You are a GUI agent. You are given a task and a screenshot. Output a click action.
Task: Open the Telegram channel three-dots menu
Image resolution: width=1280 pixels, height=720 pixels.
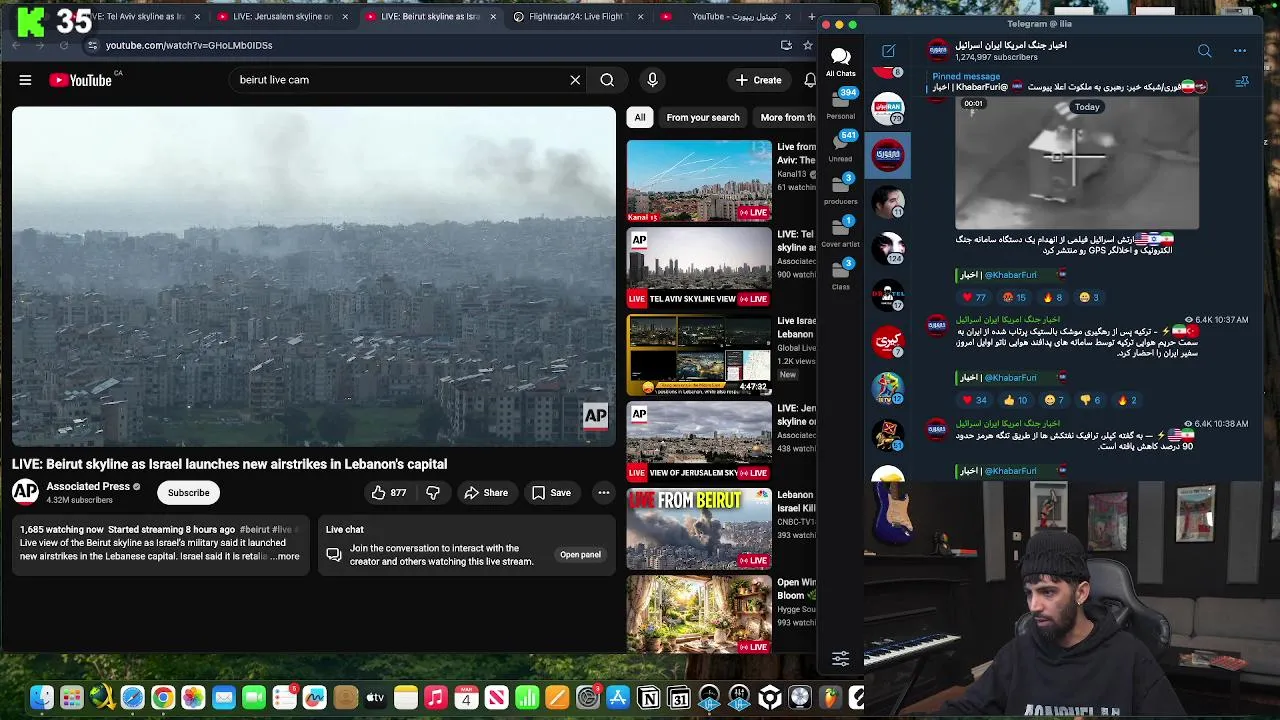pyautogui.click(x=1240, y=51)
